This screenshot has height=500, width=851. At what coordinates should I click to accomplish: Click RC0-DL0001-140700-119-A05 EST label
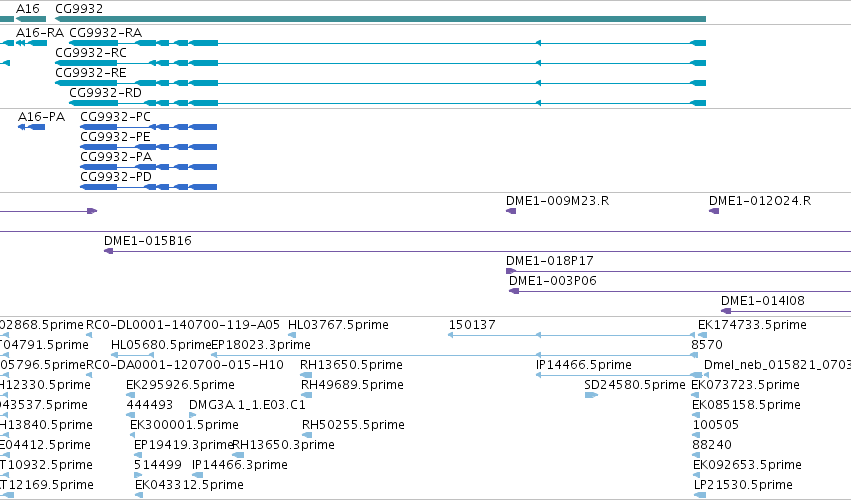coord(183,325)
